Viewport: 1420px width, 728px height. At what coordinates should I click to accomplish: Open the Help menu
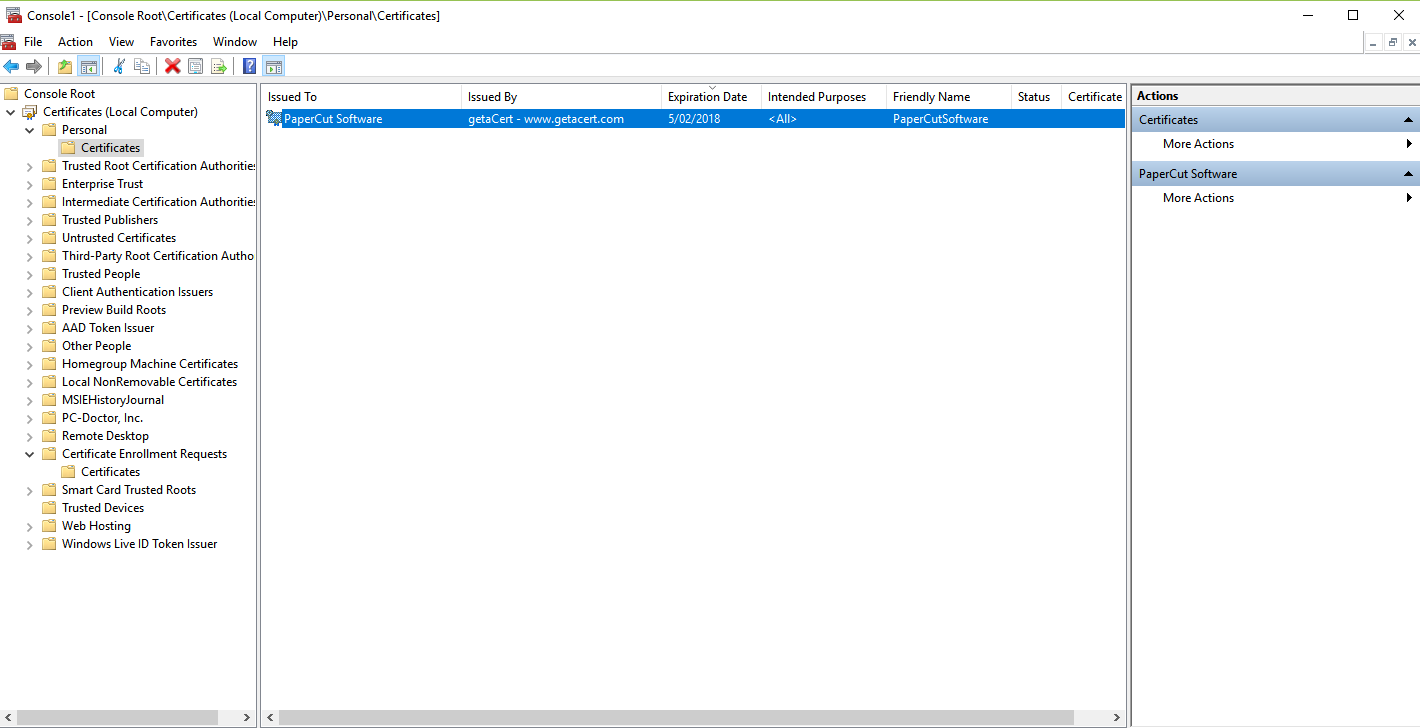coord(285,42)
